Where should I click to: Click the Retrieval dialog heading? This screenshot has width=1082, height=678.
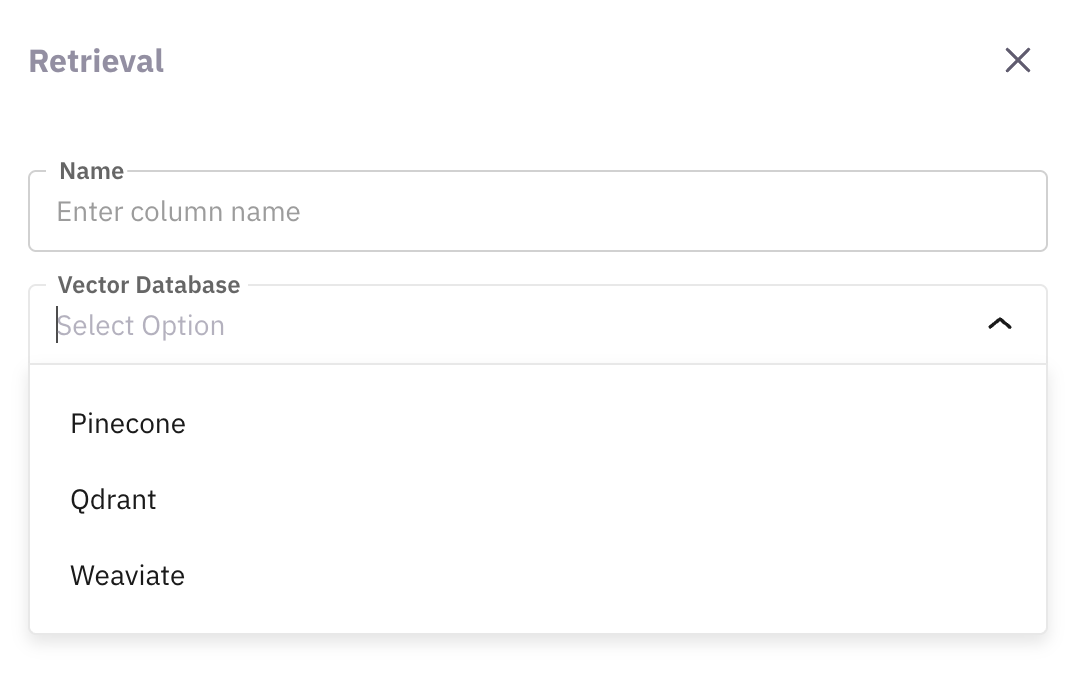[96, 61]
